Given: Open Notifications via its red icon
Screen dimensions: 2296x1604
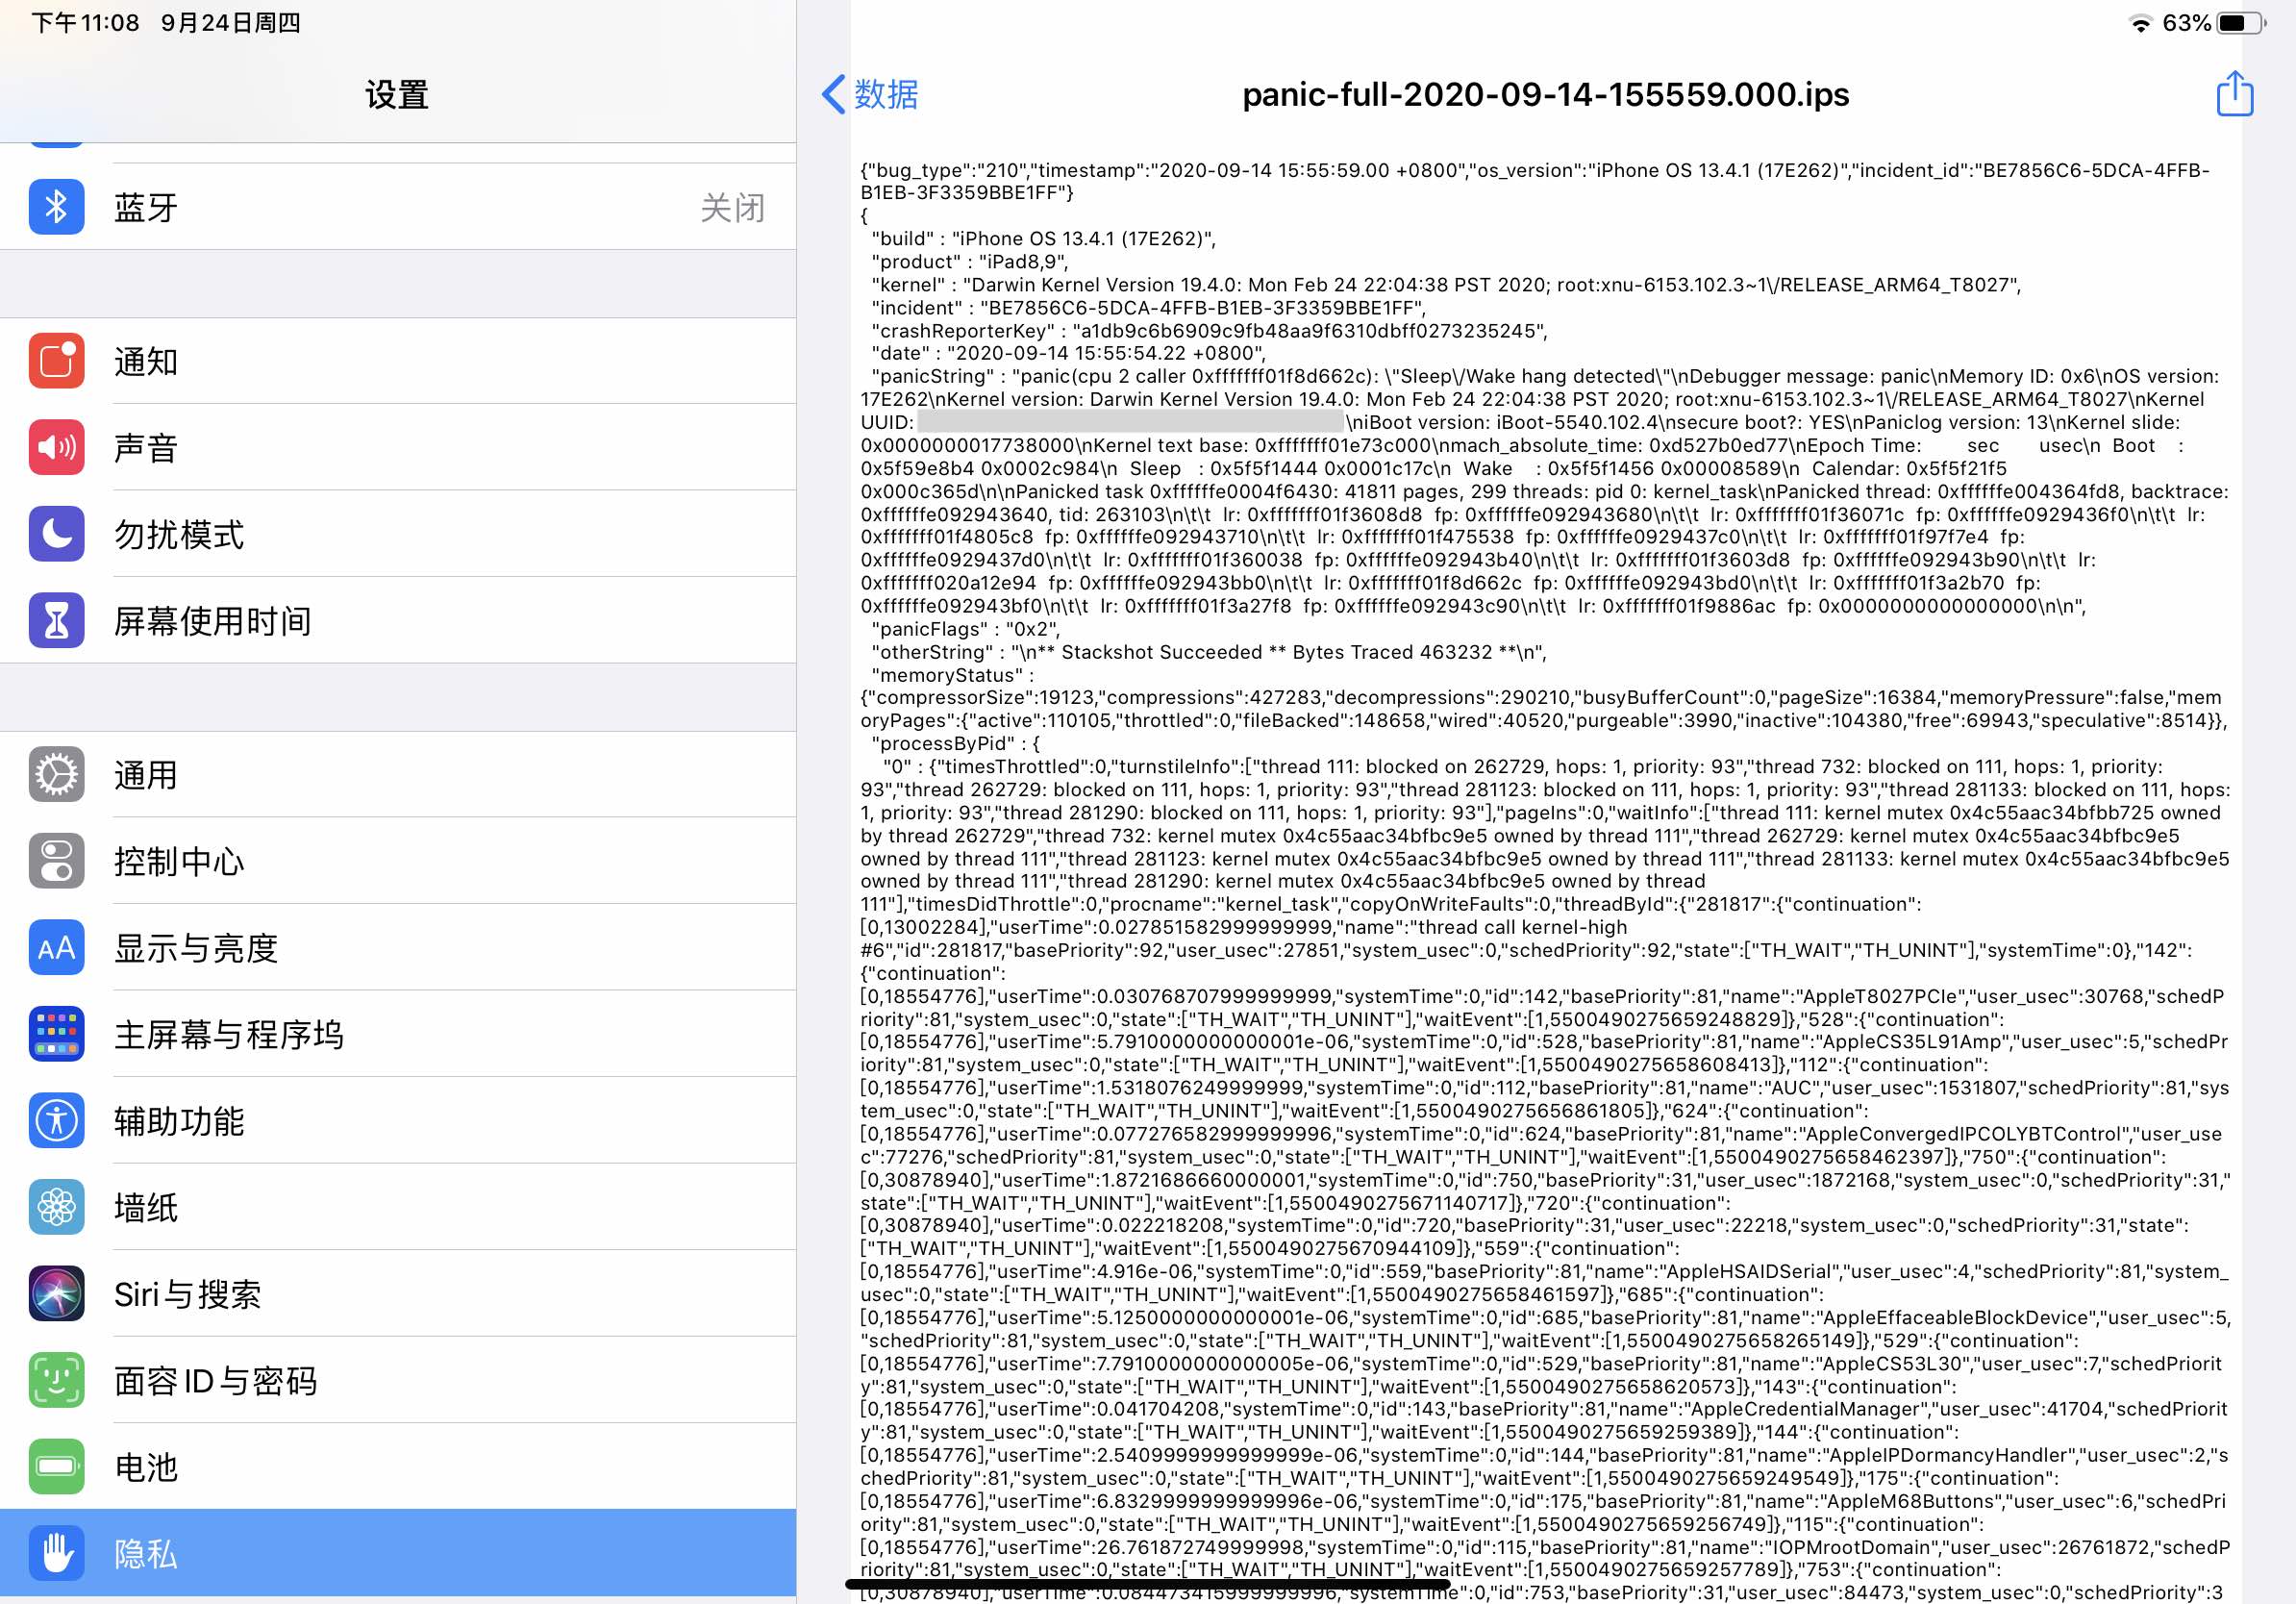Looking at the screenshot, I should coord(57,361).
